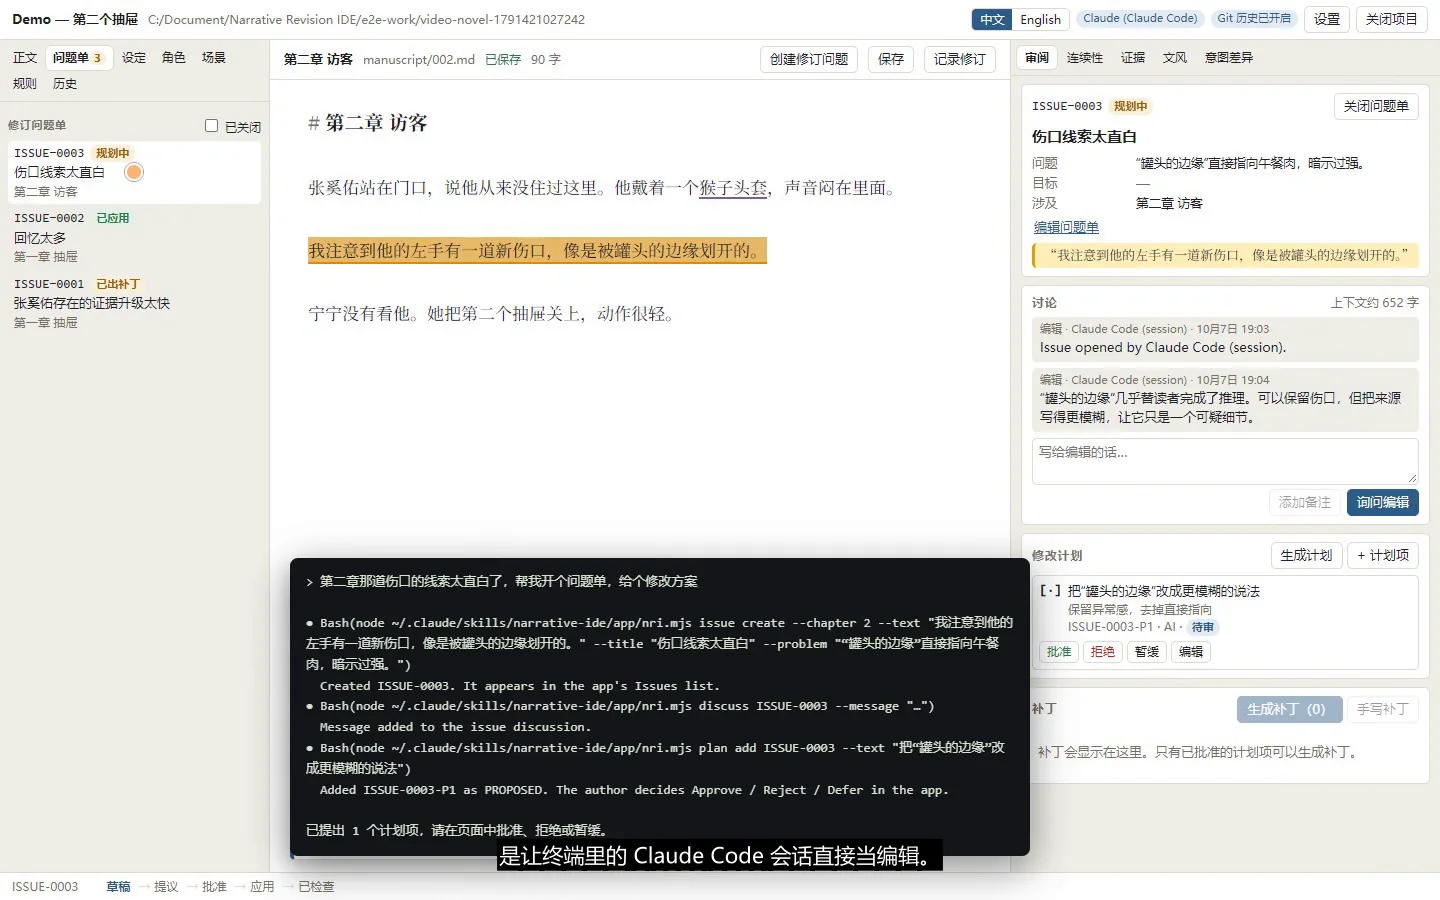Switch to the 设定 tab
Image resolution: width=1440 pixels, height=900 pixels.
(134, 58)
